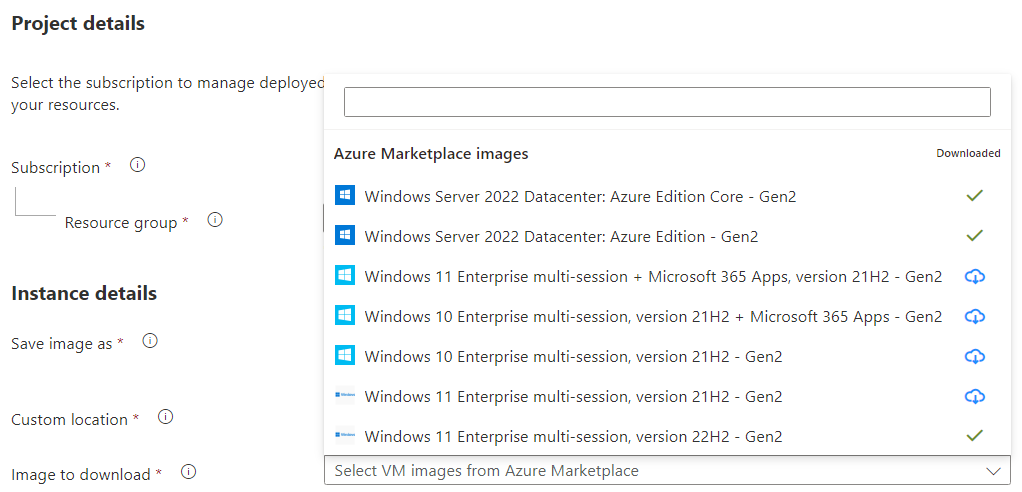Click the info icon next to Subscription
Screen dimensions: 1022x492
click(x=138, y=166)
